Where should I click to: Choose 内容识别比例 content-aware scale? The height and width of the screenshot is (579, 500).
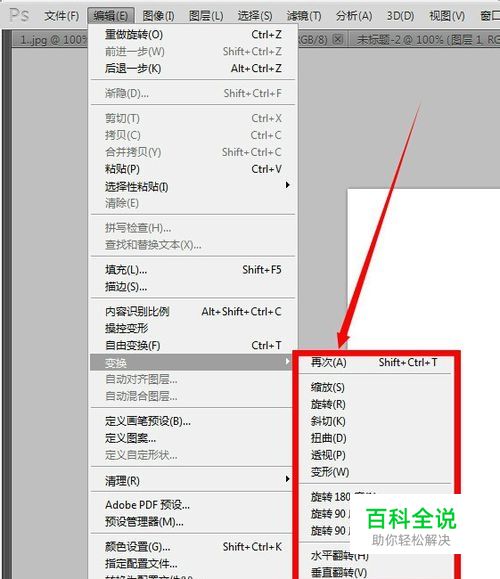click(x=193, y=312)
